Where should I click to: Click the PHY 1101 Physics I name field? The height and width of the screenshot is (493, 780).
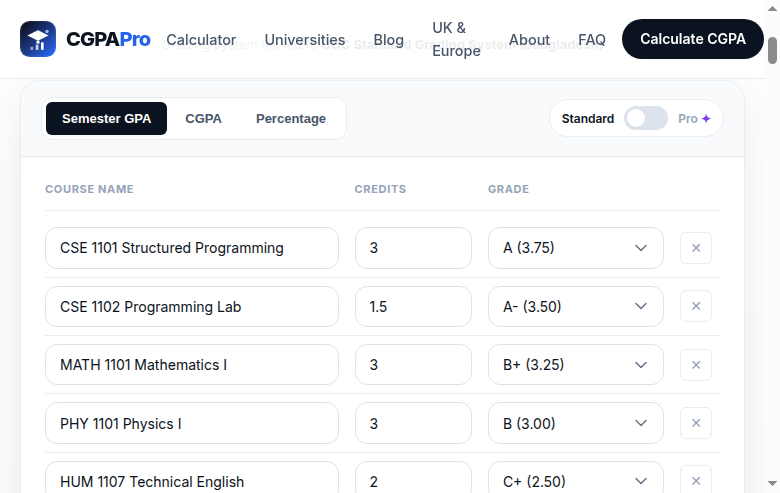[x=192, y=423]
